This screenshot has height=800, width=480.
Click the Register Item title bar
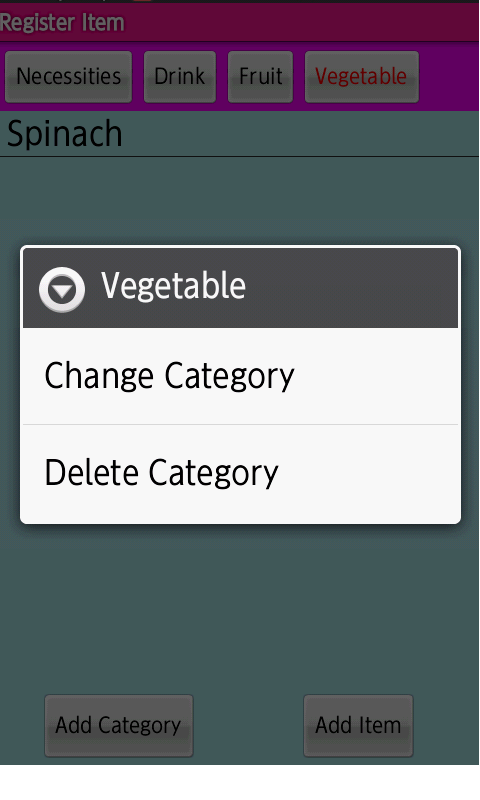point(239,22)
